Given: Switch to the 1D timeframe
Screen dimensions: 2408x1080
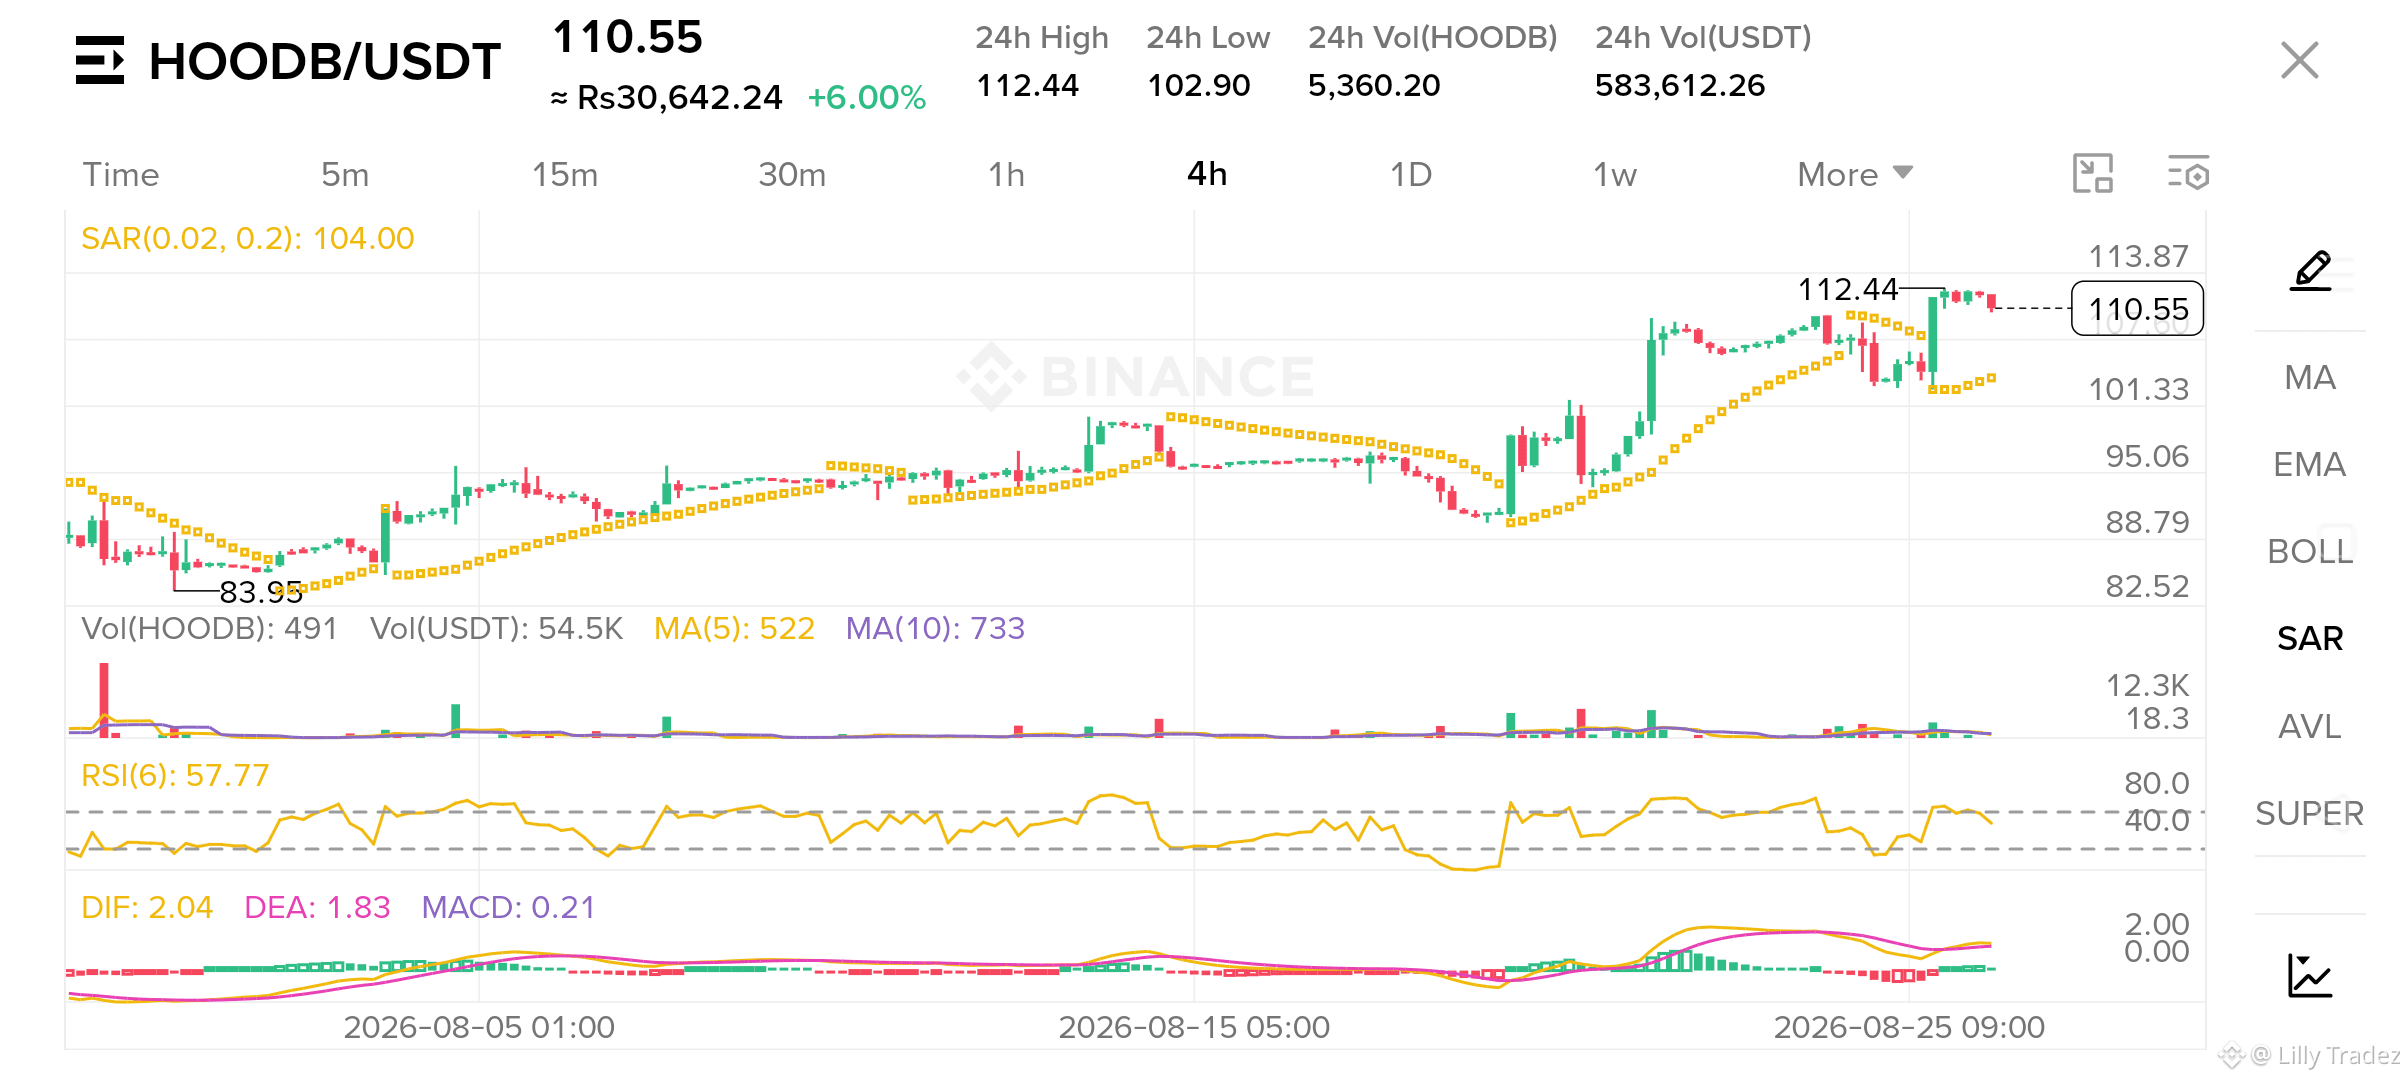Looking at the screenshot, I should click(x=1411, y=174).
